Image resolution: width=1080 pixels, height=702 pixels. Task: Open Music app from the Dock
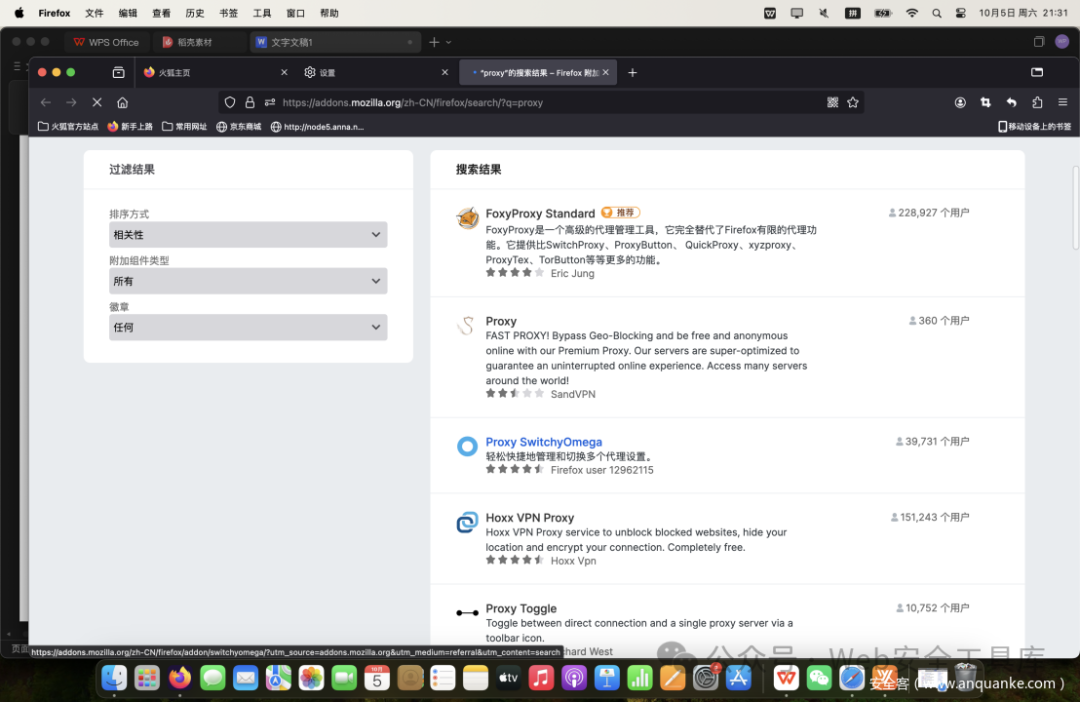pos(541,678)
